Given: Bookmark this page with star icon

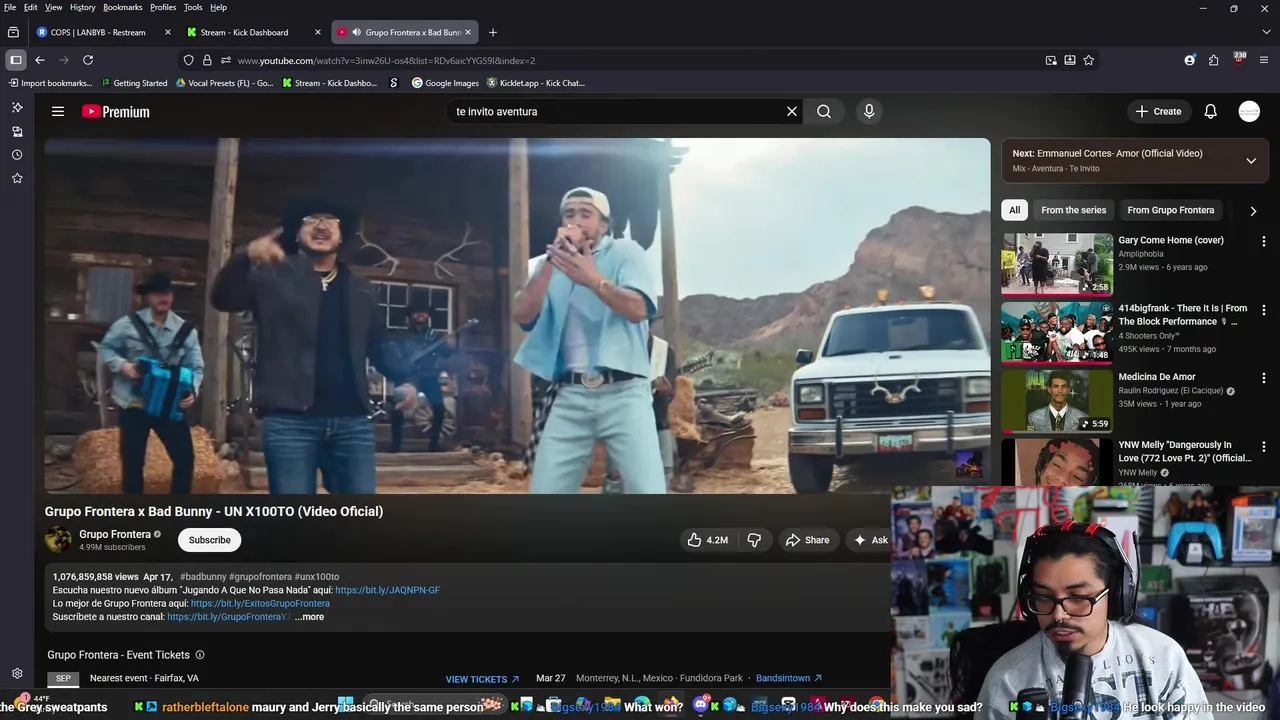Looking at the screenshot, I should tap(1088, 60).
